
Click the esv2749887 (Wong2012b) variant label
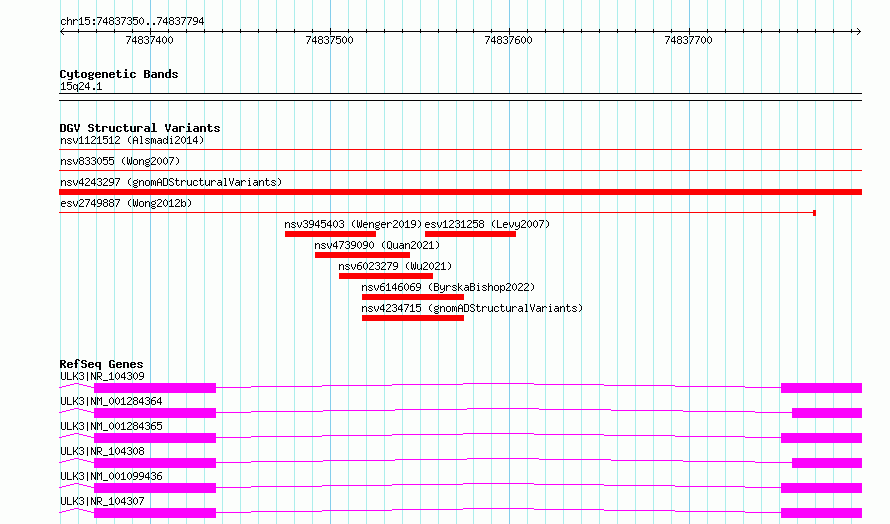126,203
